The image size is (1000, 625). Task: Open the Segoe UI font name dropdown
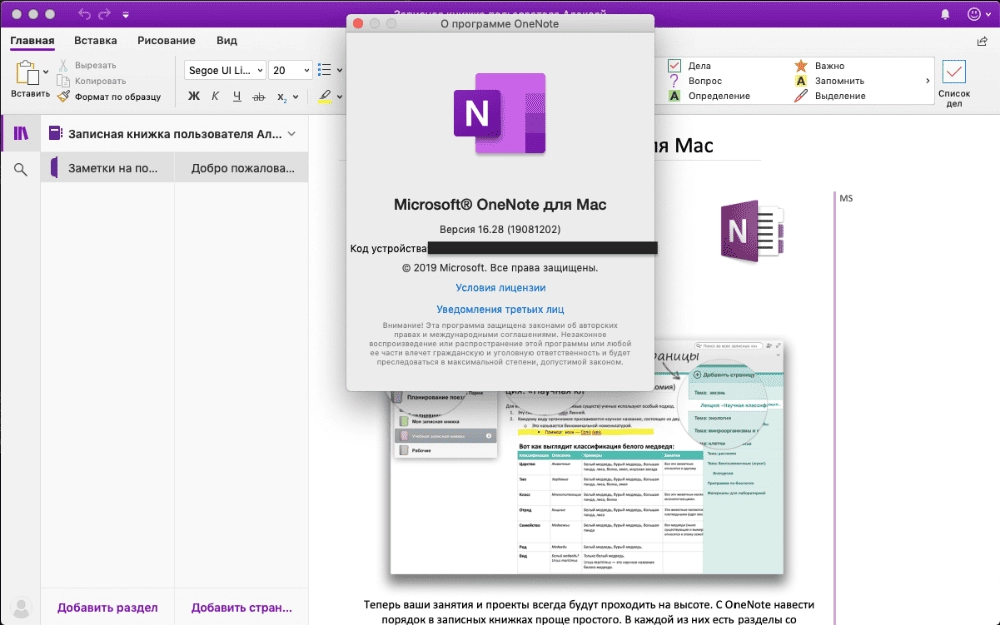pos(224,70)
